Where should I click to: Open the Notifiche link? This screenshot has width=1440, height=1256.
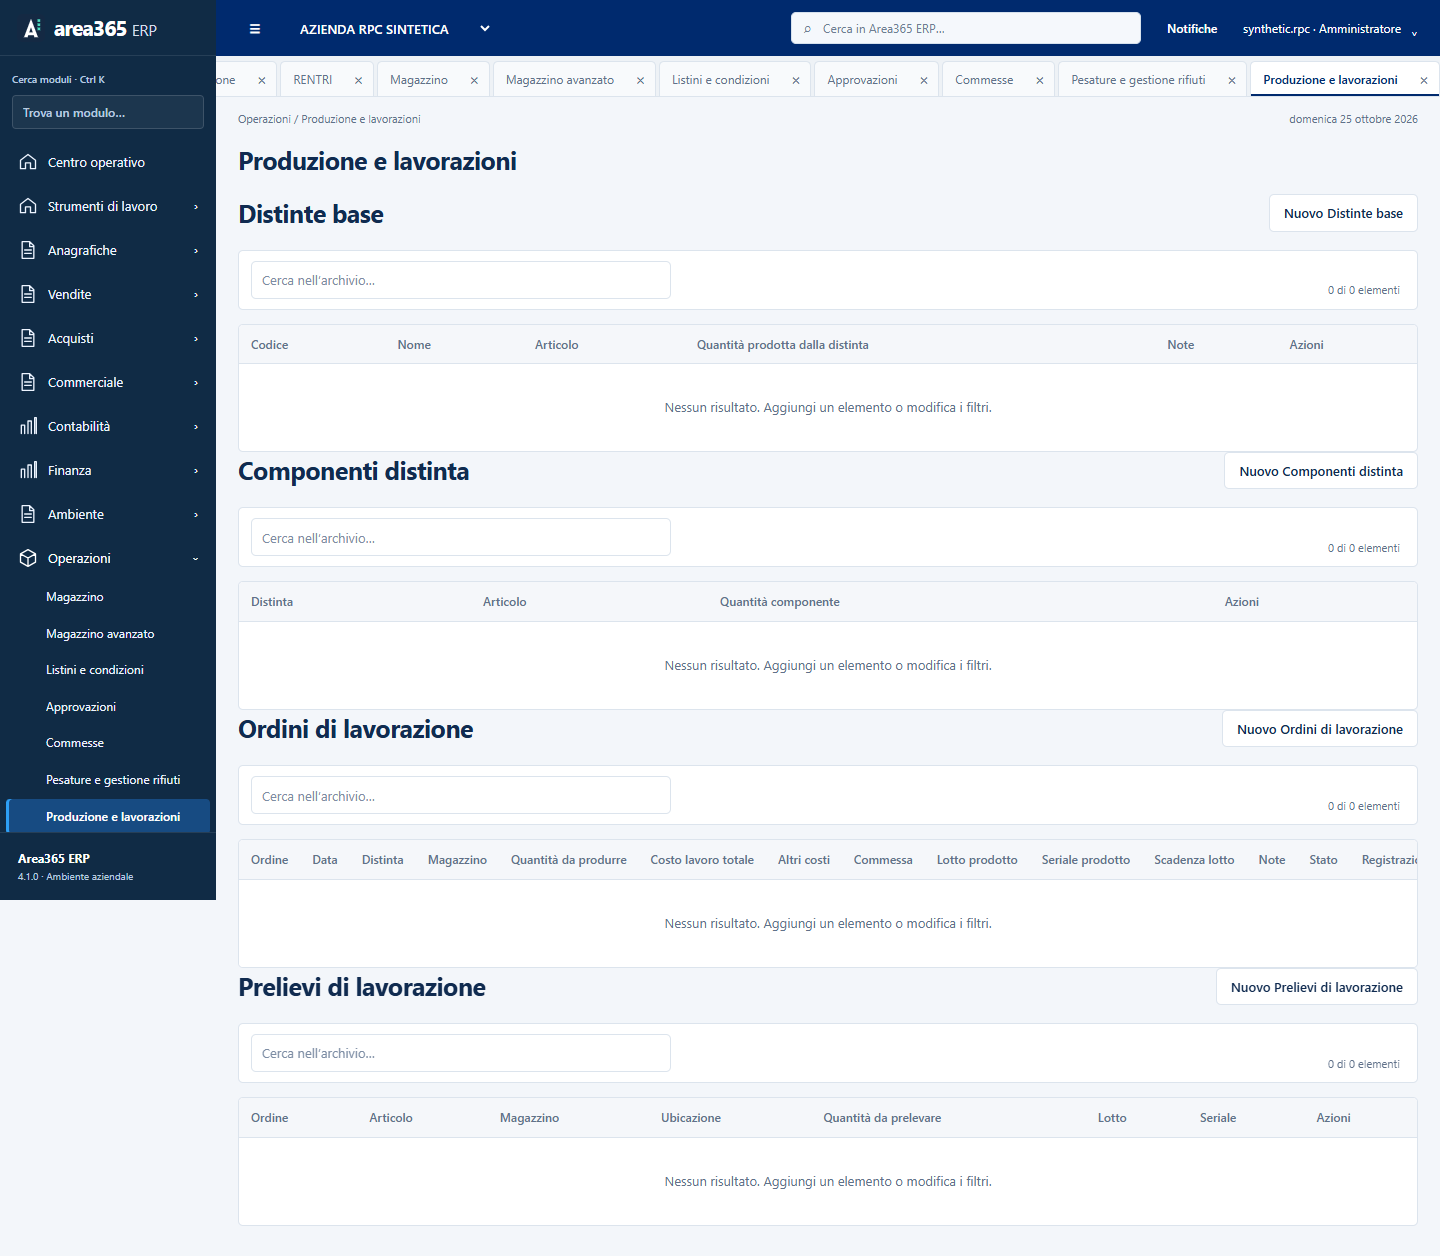[x=1192, y=29]
